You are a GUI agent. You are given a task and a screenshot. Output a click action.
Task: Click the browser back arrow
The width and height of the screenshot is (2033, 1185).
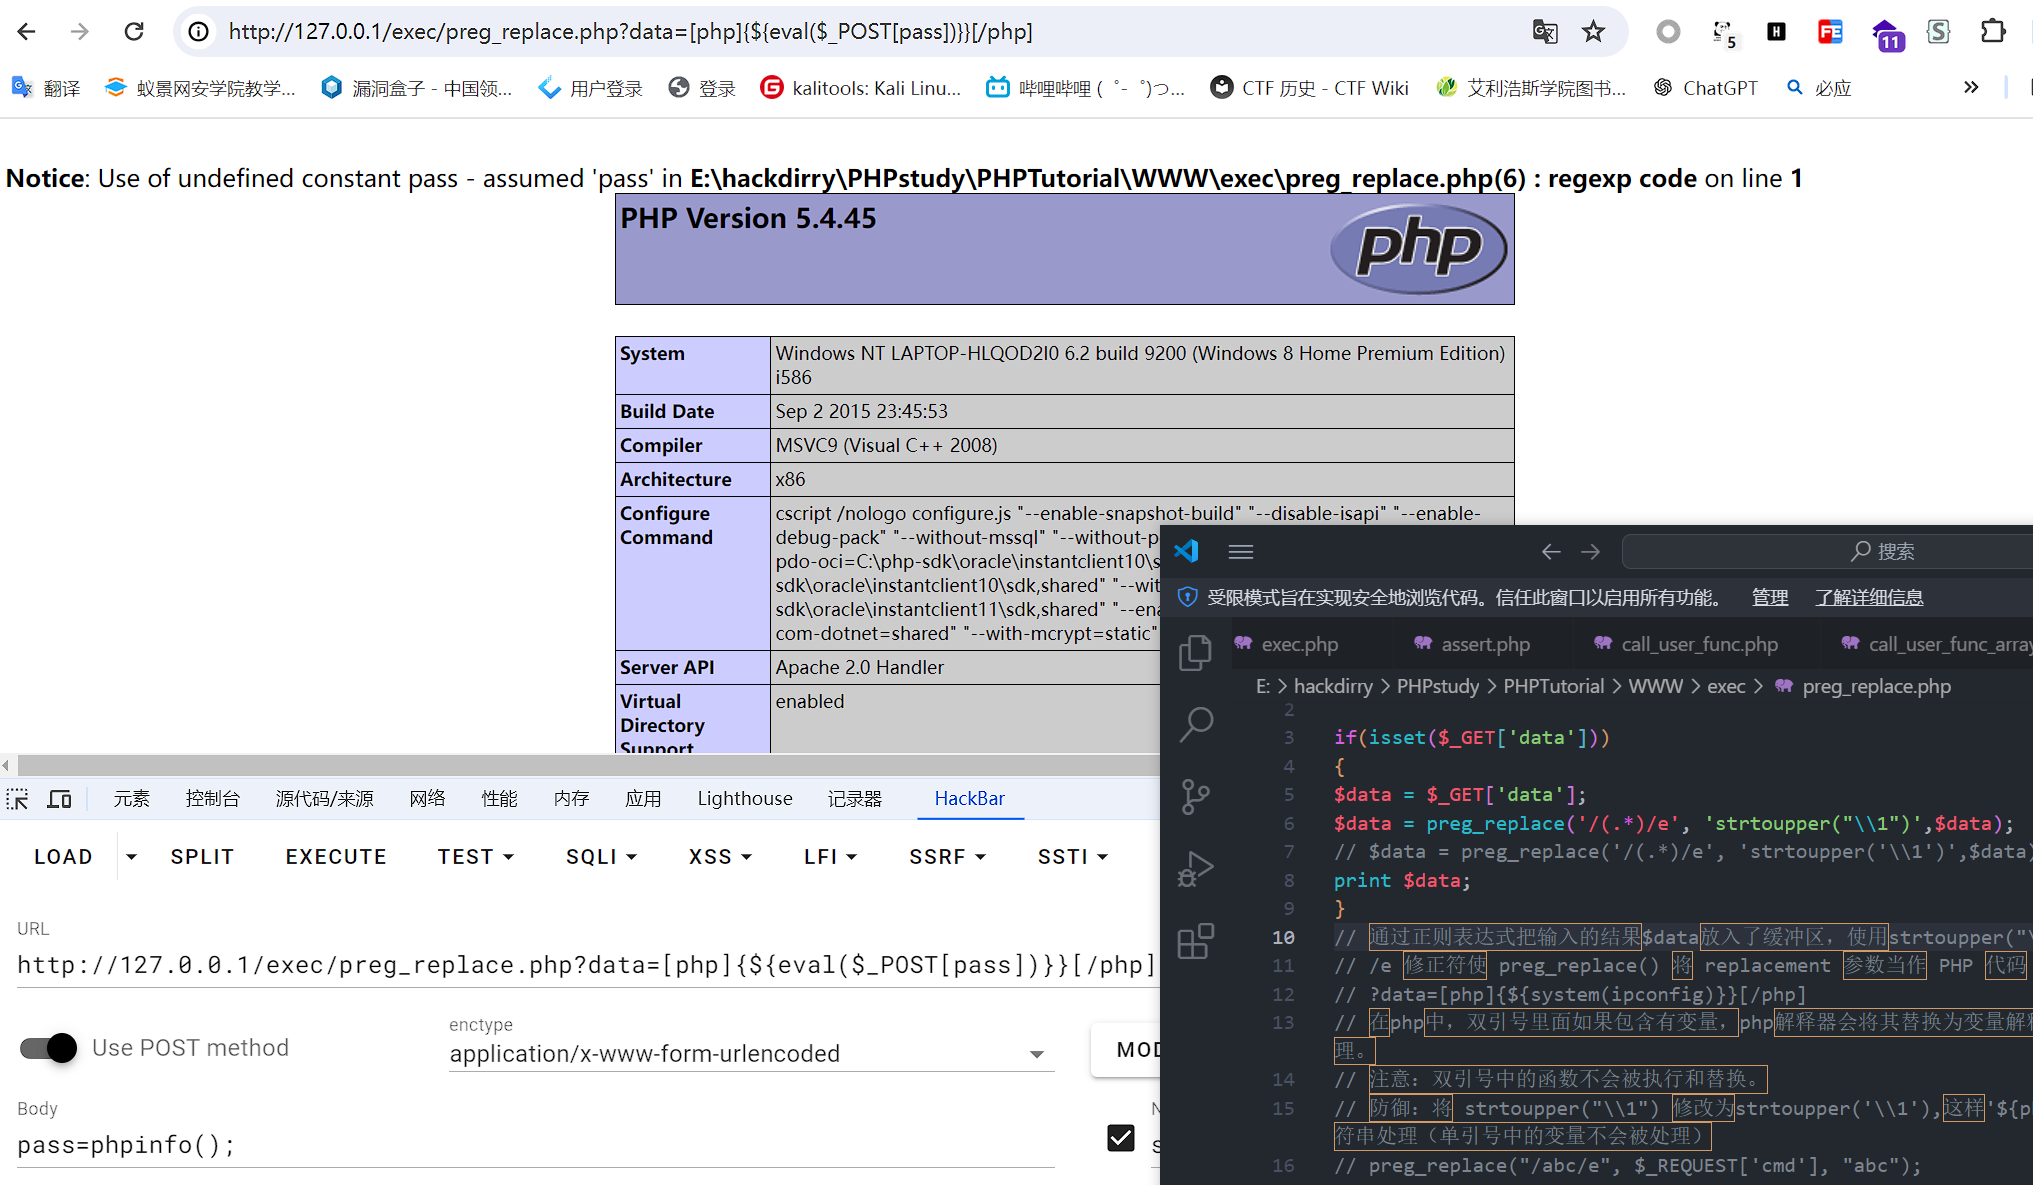[x=27, y=32]
